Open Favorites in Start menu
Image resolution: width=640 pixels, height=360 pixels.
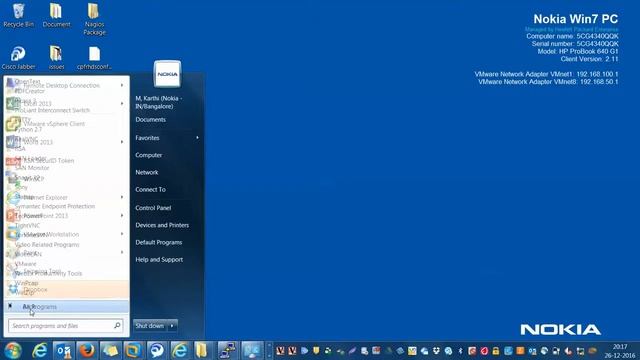147,138
